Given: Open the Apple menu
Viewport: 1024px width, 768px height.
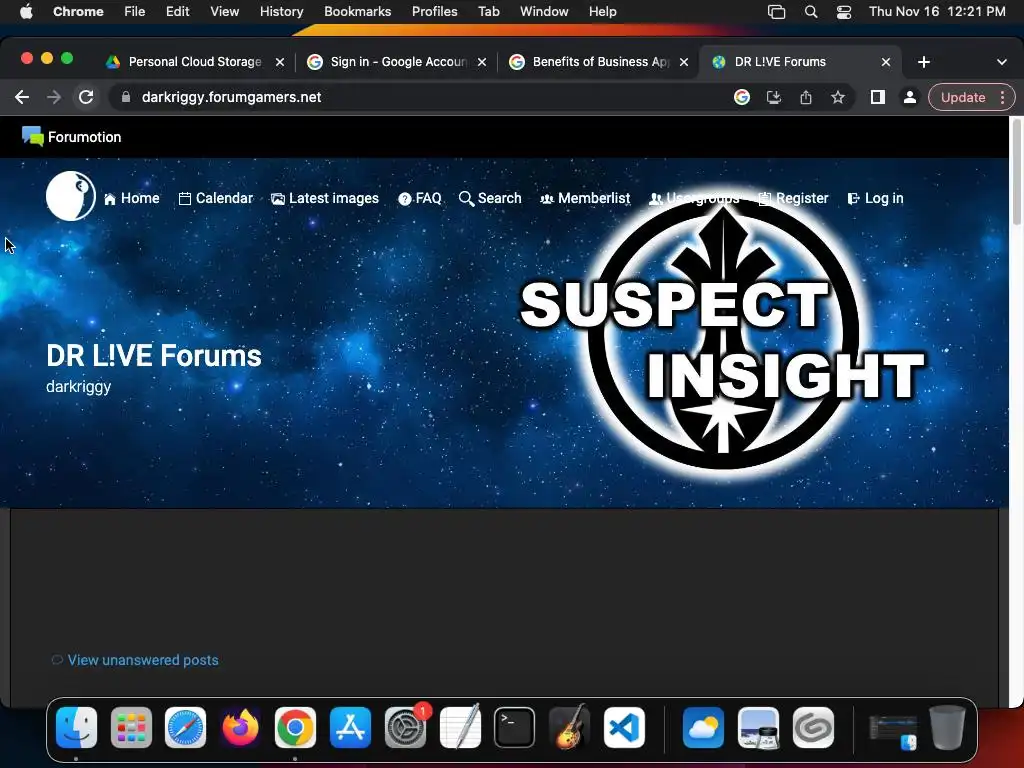Looking at the screenshot, I should pyautogui.click(x=26, y=12).
